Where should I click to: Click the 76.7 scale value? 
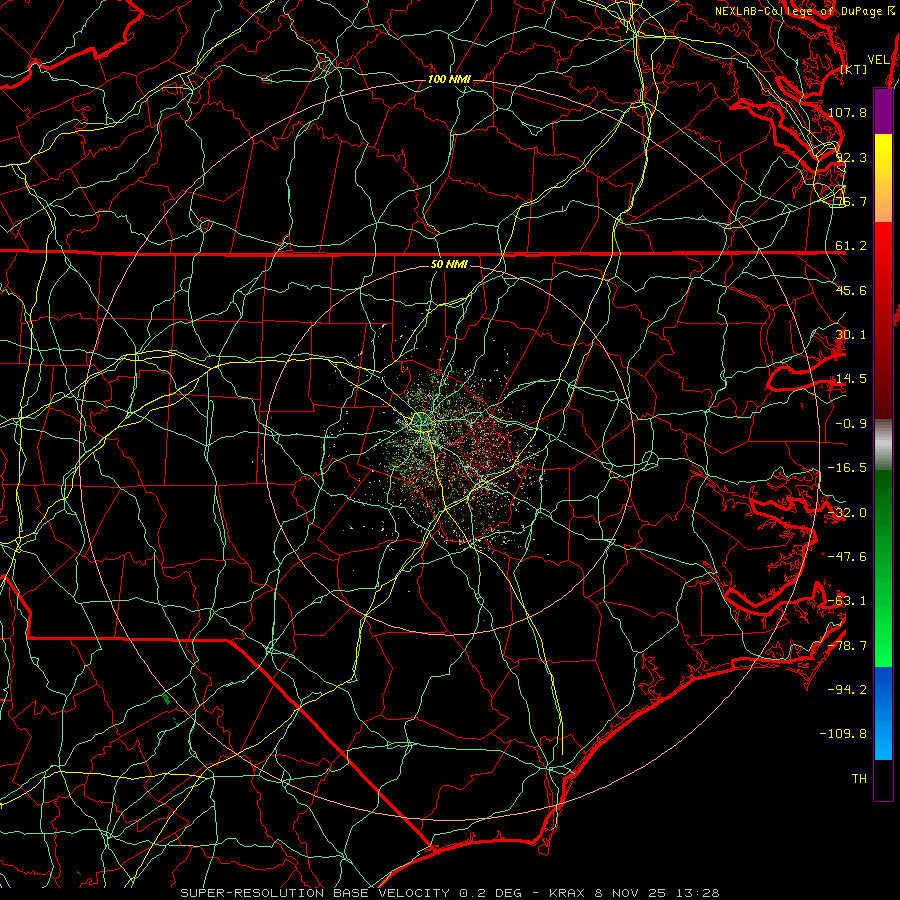point(851,201)
